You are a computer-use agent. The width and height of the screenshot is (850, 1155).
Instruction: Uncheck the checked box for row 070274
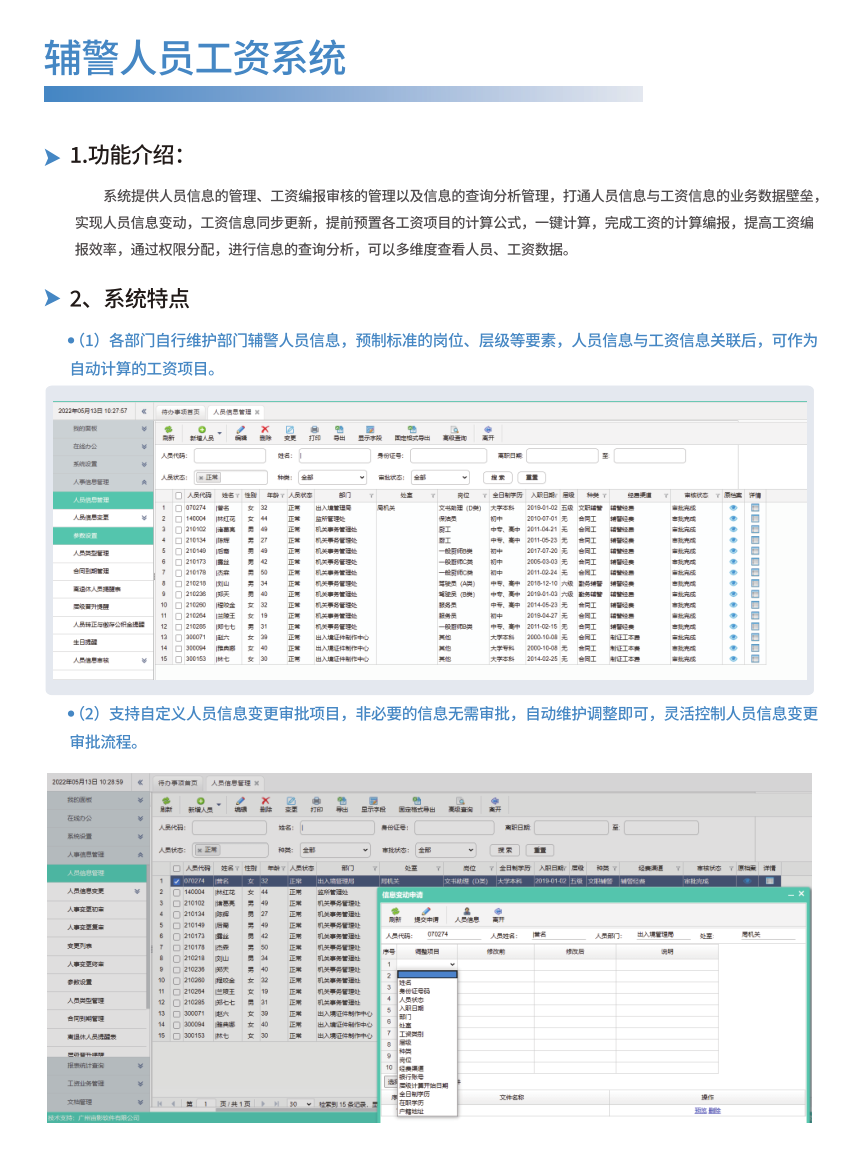(x=177, y=881)
